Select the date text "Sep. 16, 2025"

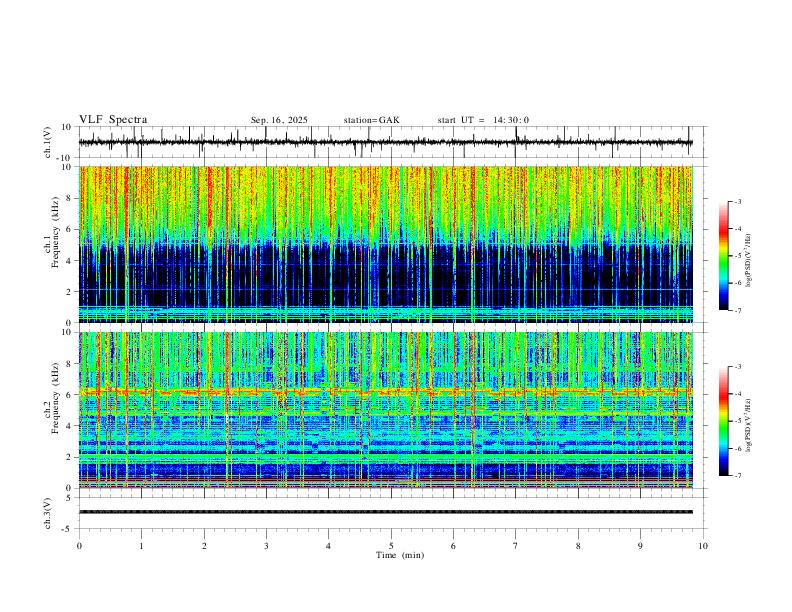(x=279, y=120)
